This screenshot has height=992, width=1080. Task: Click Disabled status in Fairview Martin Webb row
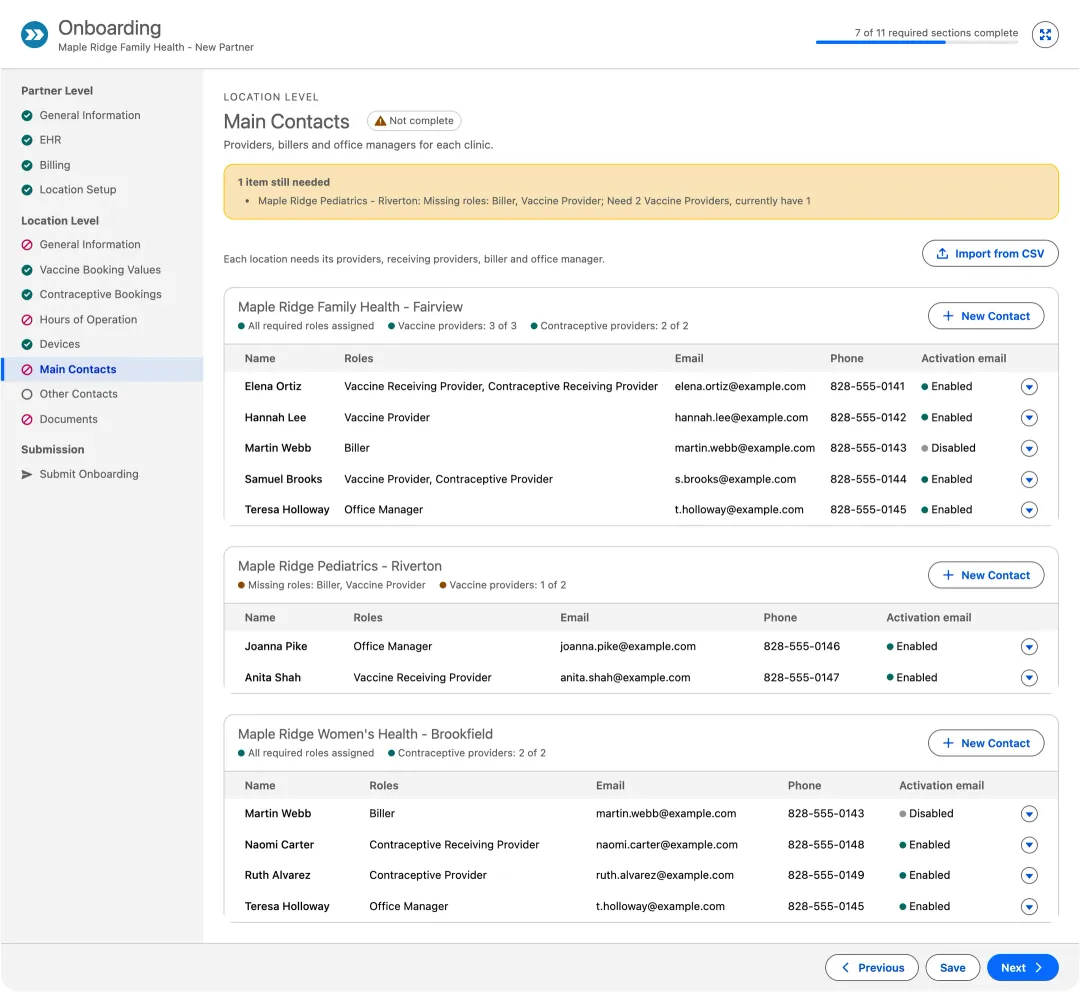948,448
